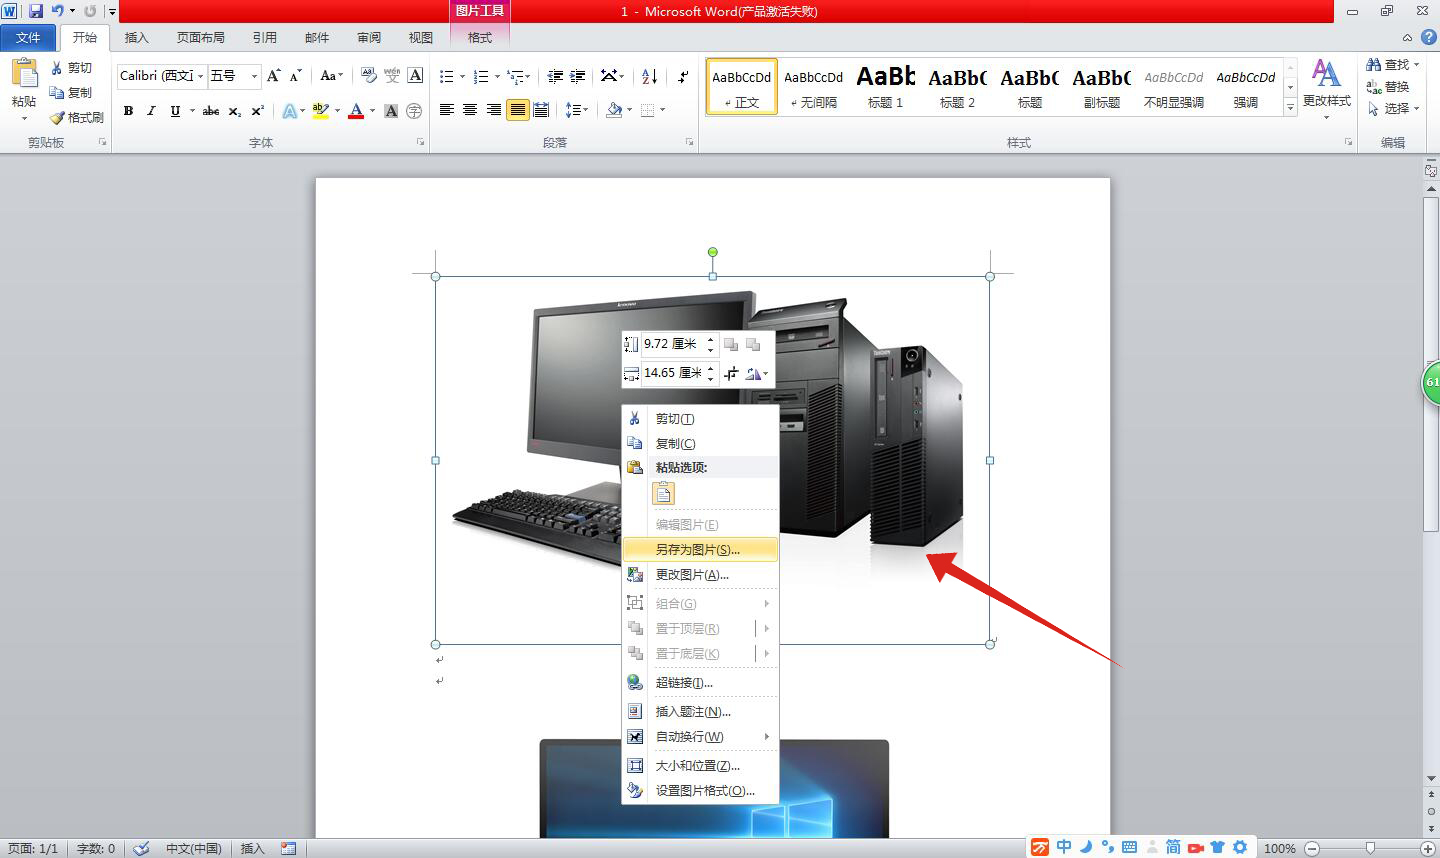Open the line spacing dropdown
The image size is (1440, 858).
click(577, 110)
